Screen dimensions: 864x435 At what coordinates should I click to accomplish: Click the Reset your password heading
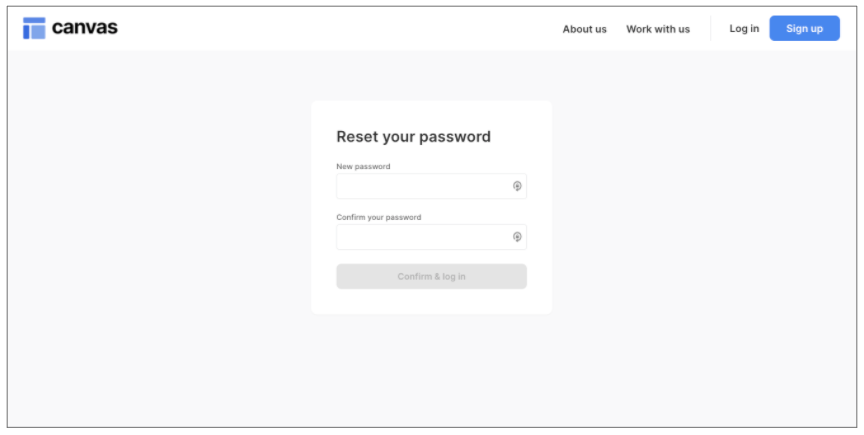(413, 137)
